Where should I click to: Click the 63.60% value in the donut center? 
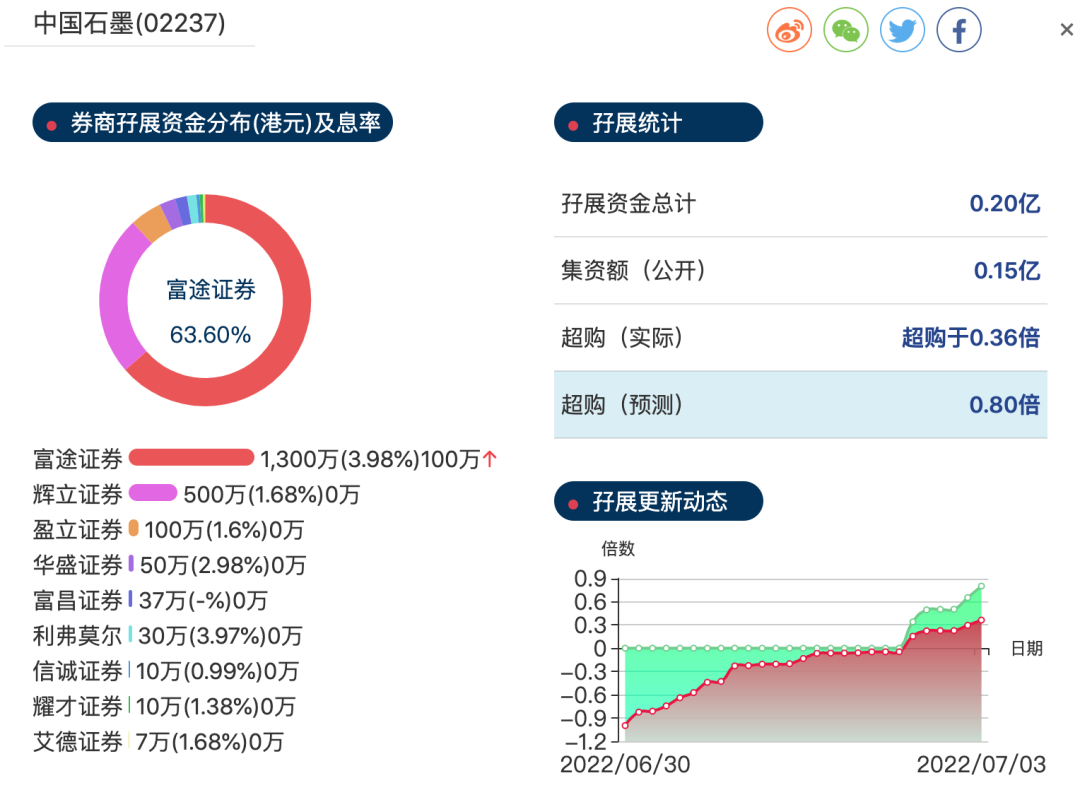coord(210,335)
